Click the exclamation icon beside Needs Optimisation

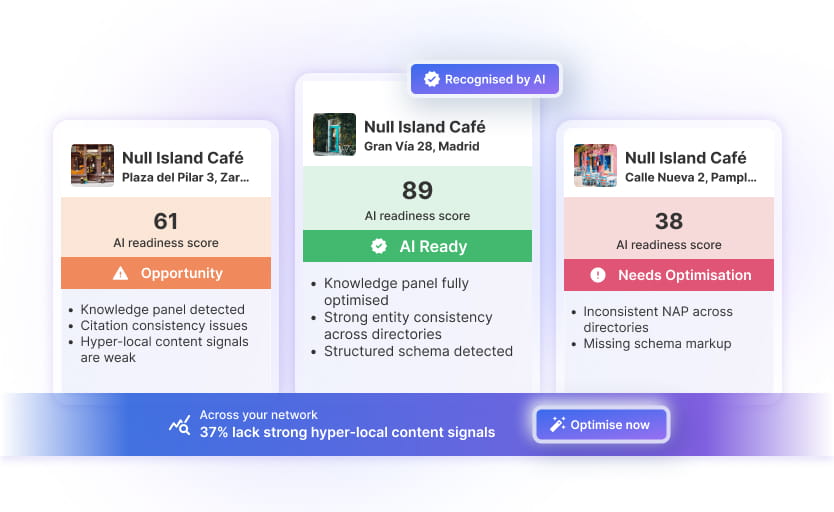(x=598, y=275)
